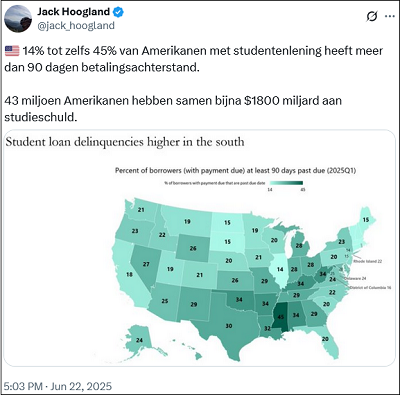Click the tweet text about studieschuld

173,109
